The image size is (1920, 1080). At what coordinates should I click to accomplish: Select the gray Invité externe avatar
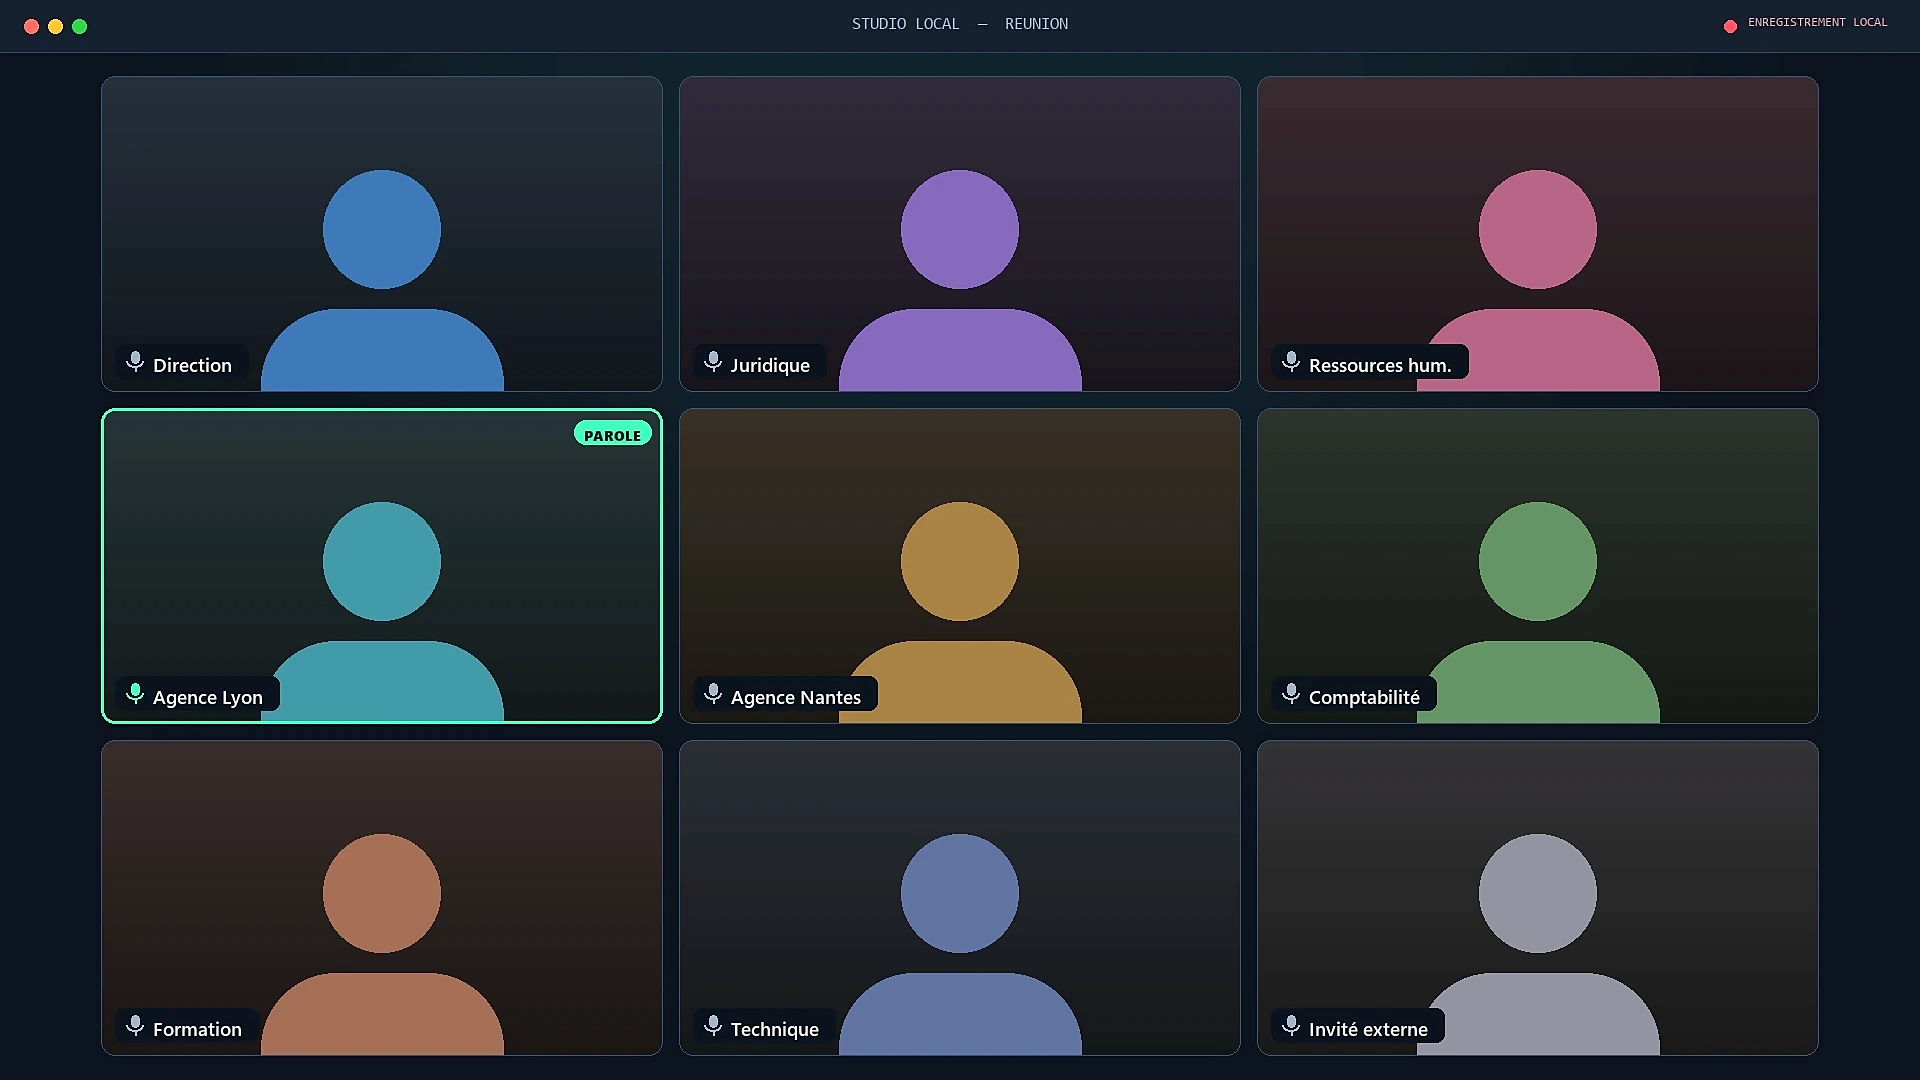[1538, 944]
